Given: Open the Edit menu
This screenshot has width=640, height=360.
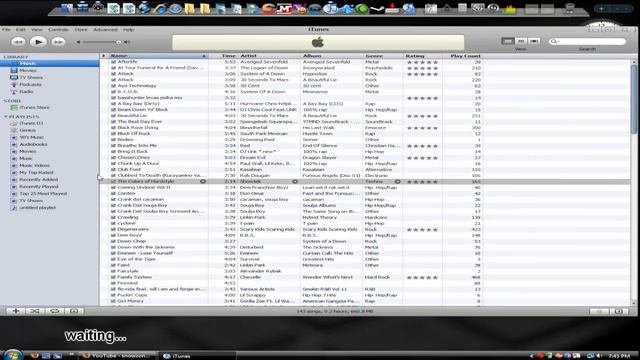Looking at the screenshot, I should click(20, 29).
